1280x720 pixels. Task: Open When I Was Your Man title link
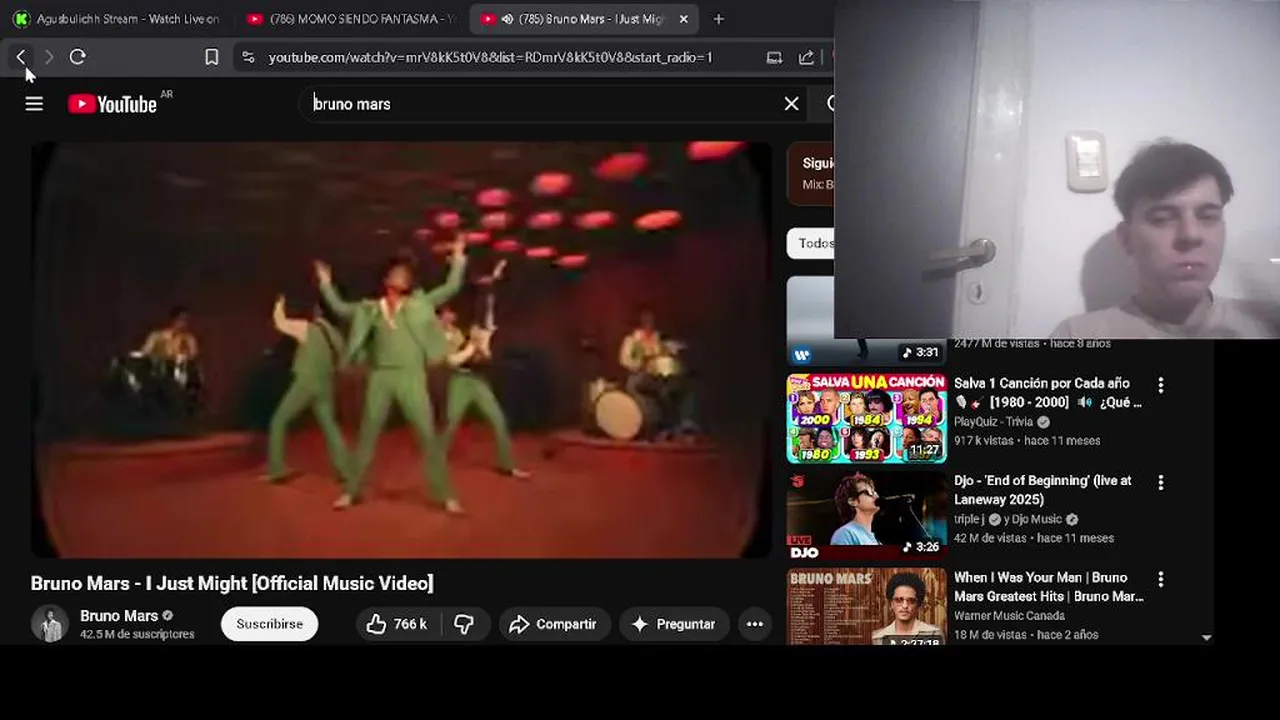point(1049,586)
